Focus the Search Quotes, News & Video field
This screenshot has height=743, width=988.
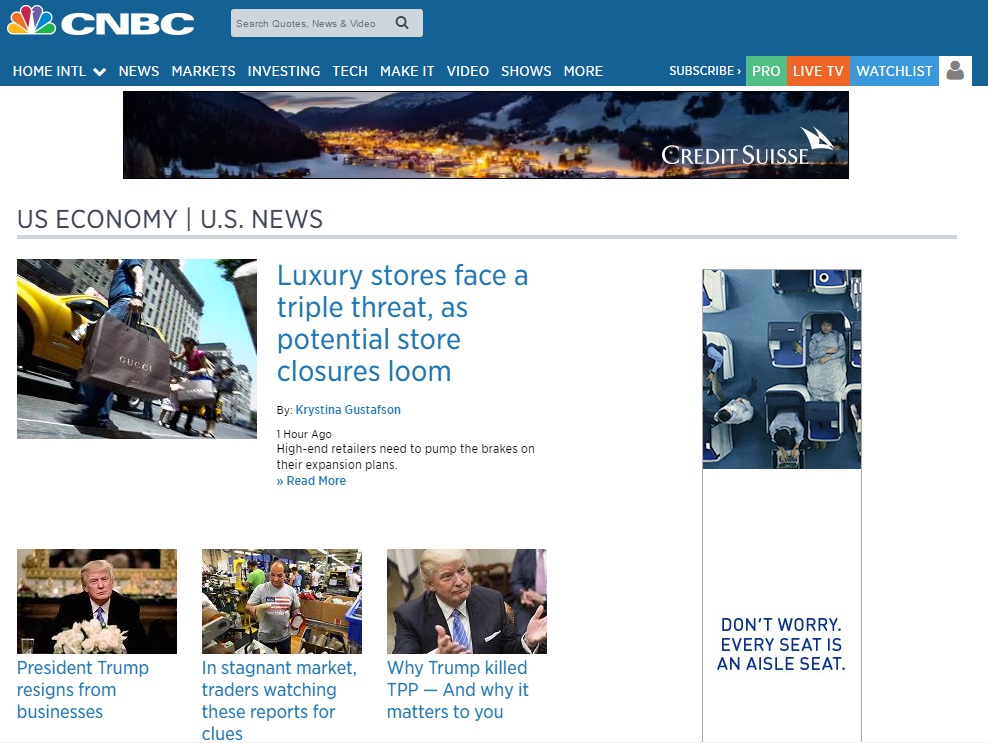click(326, 23)
